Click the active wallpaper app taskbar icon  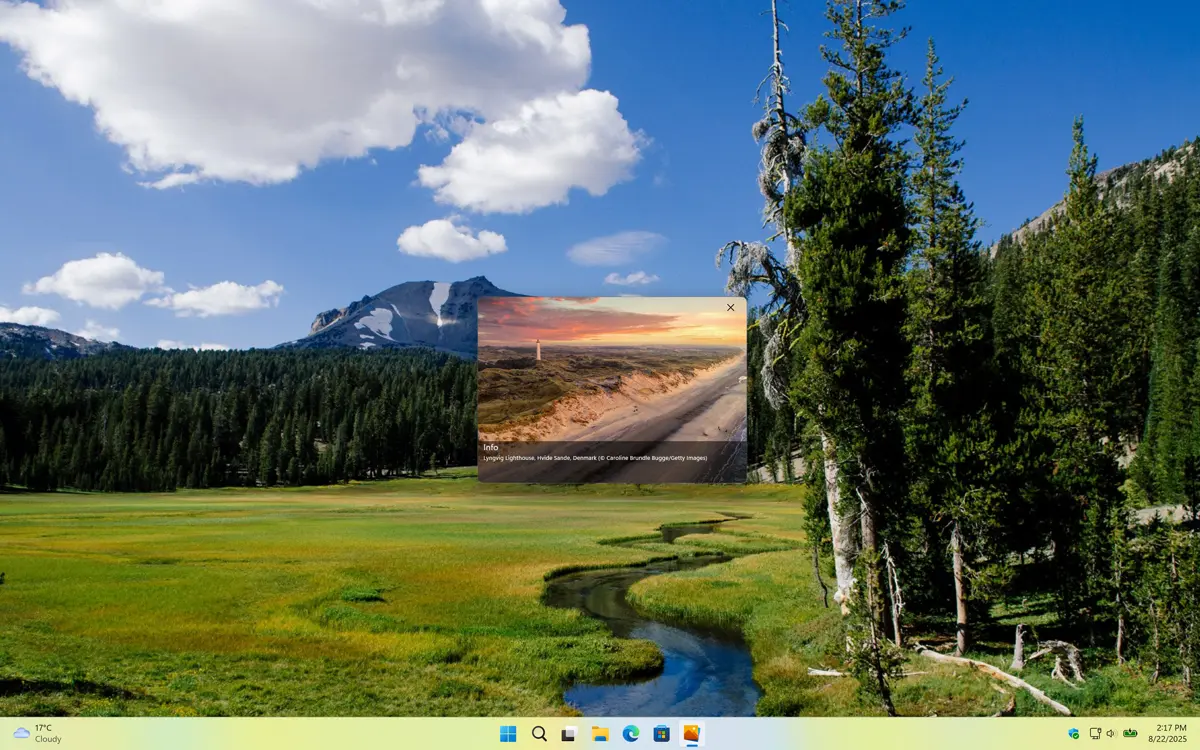tap(691, 734)
